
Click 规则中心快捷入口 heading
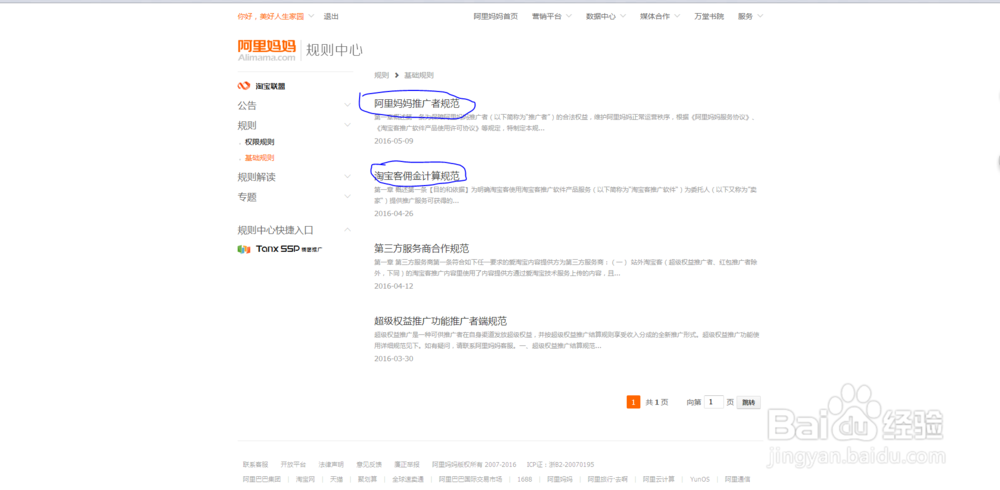click(276, 230)
